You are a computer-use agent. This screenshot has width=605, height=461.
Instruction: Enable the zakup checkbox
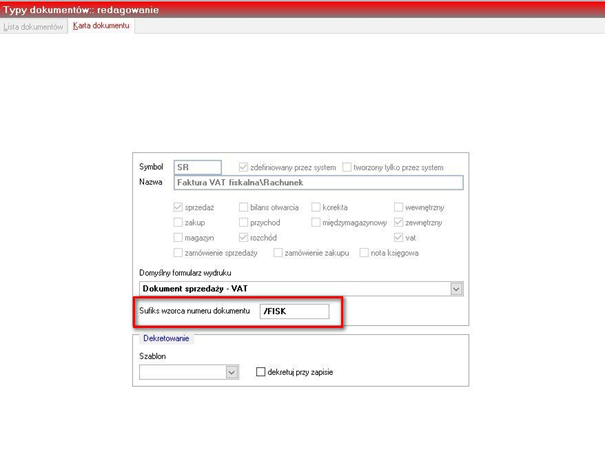pyautogui.click(x=178, y=222)
